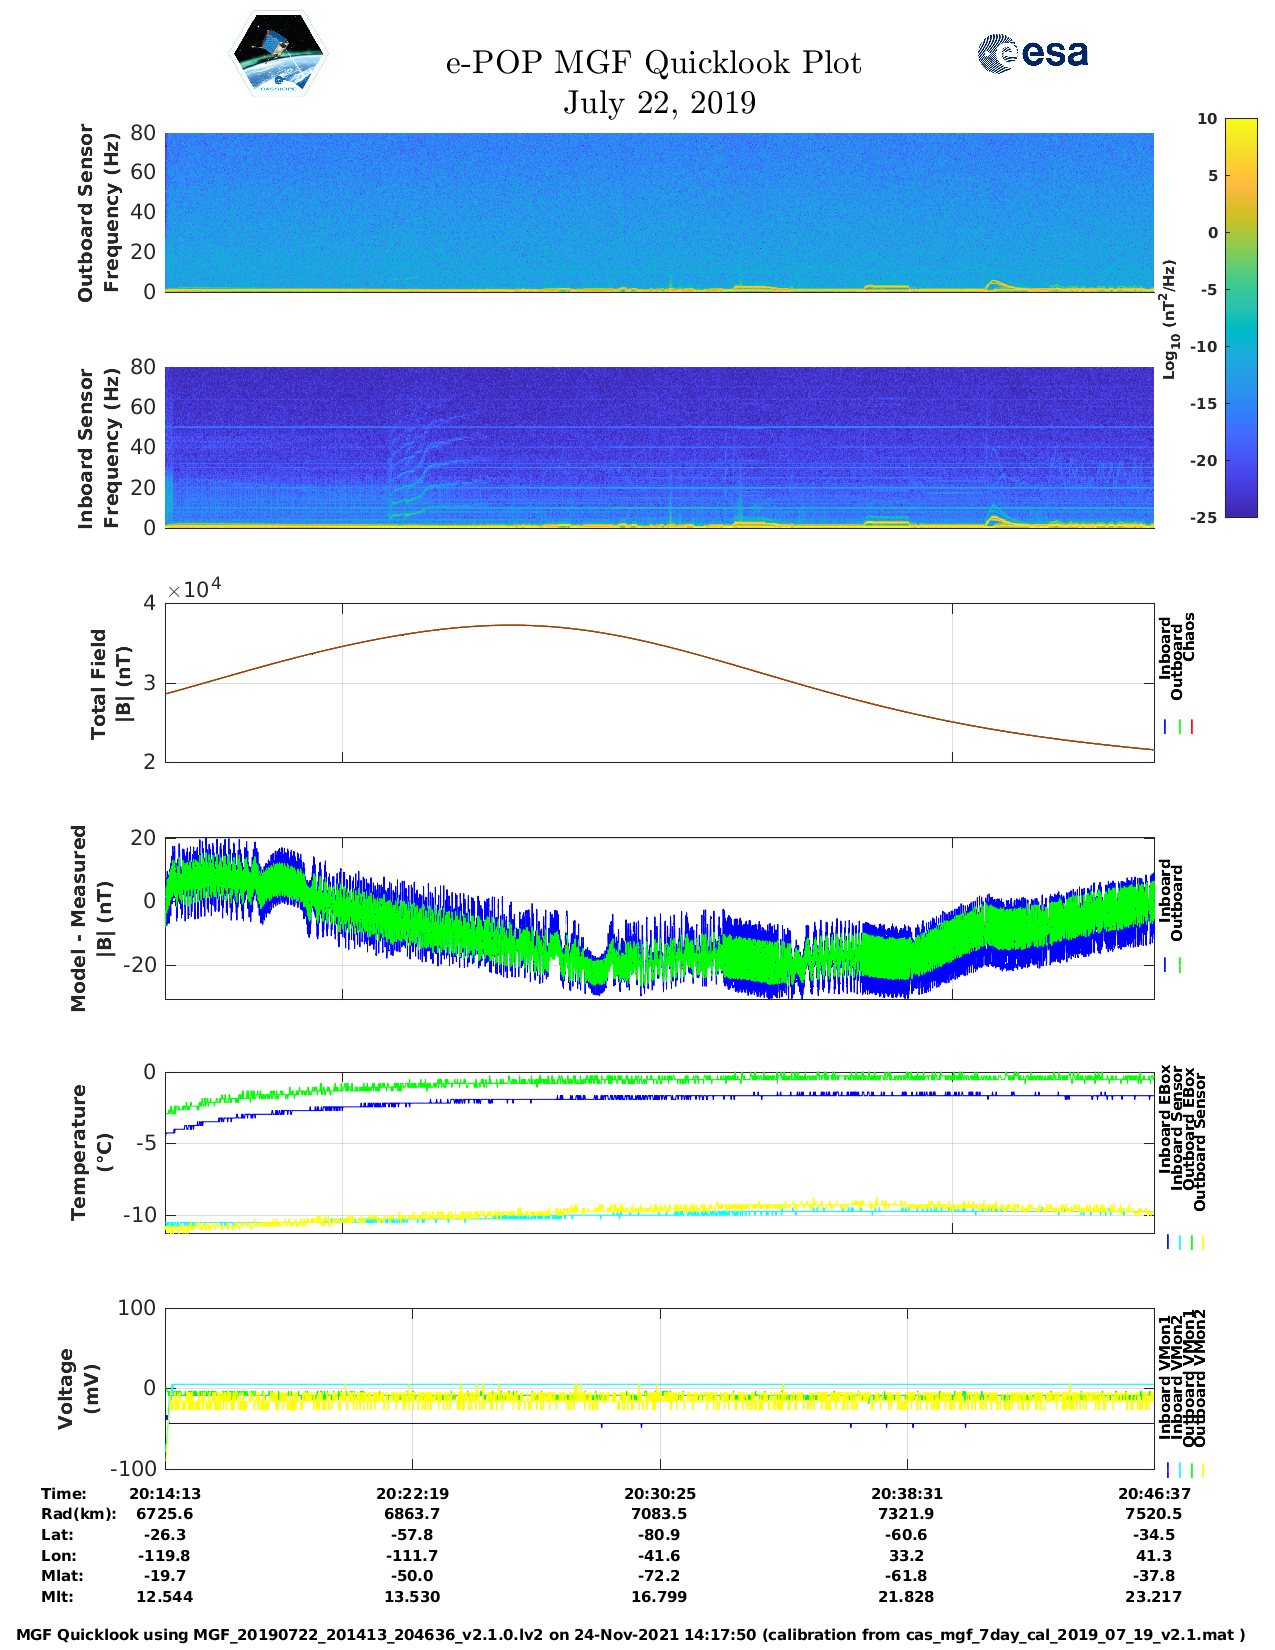Click the blue Inboard legend marker in Total Field
The image size is (1275, 1650).
point(1166,727)
